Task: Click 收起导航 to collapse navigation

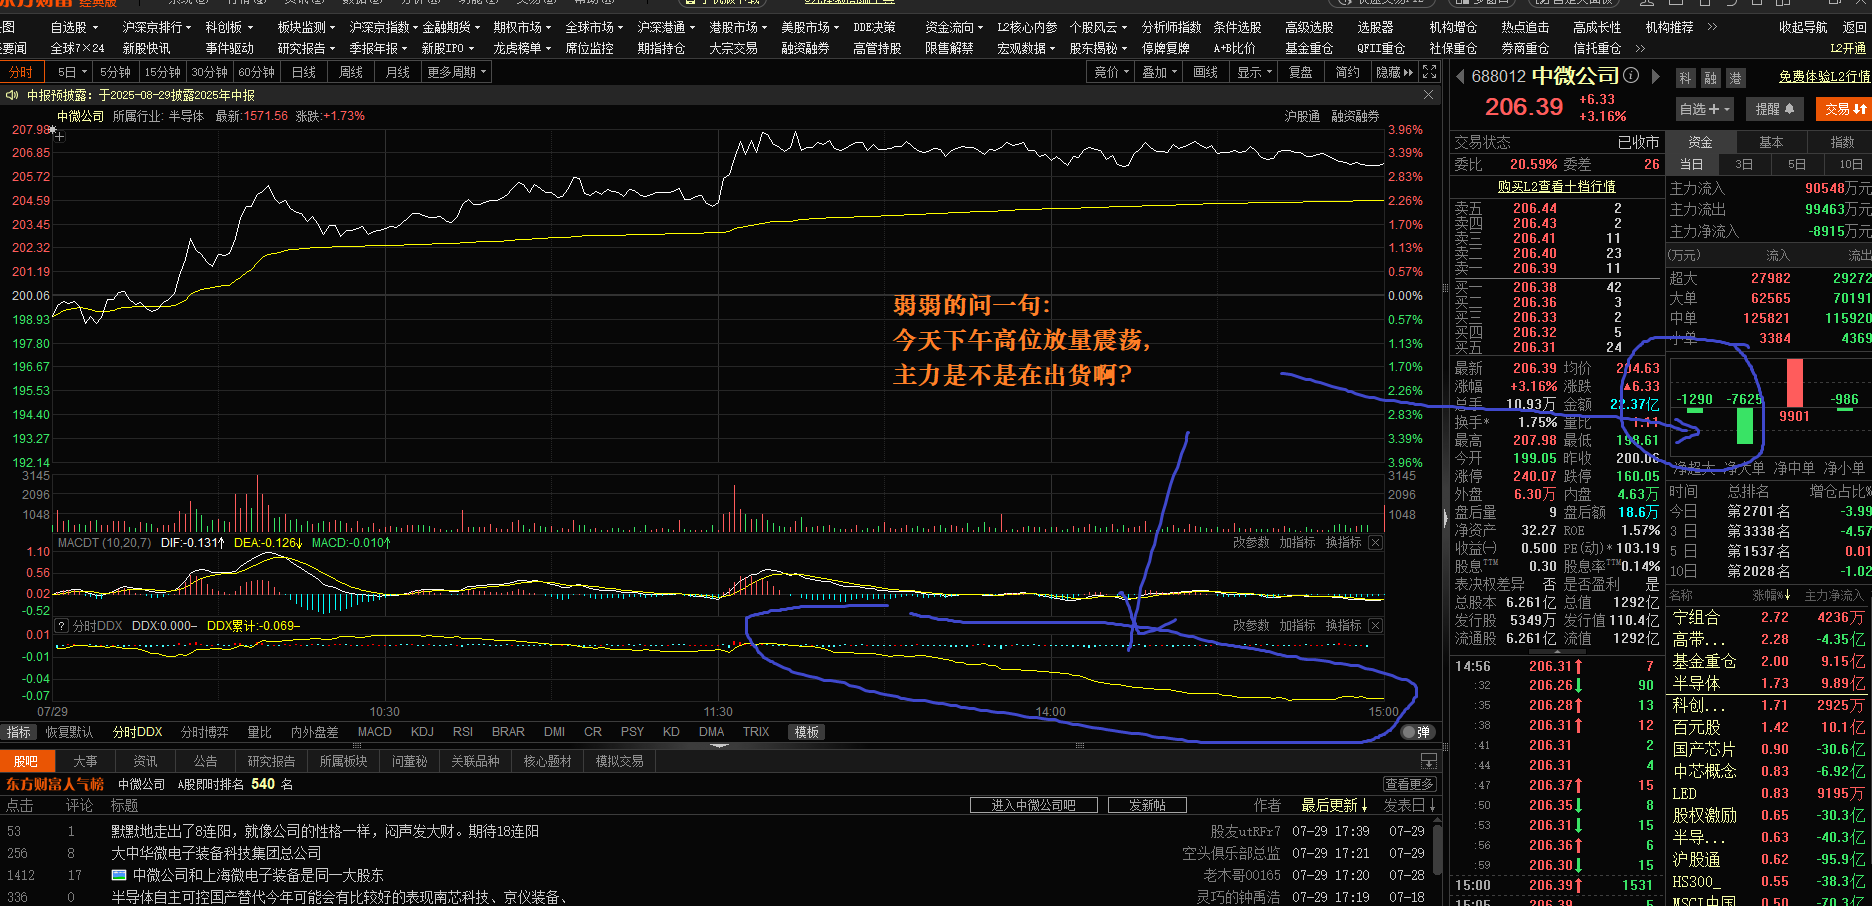Action: click(x=1802, y=27)
